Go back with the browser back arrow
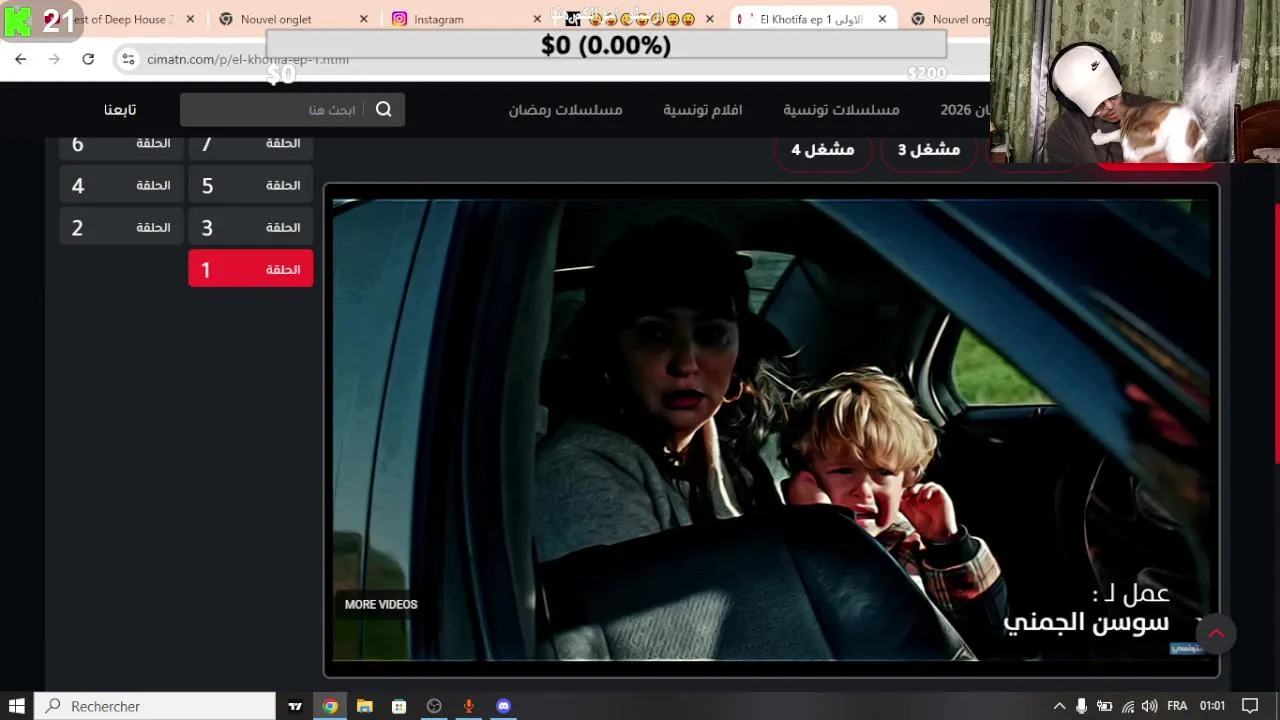 21,59
